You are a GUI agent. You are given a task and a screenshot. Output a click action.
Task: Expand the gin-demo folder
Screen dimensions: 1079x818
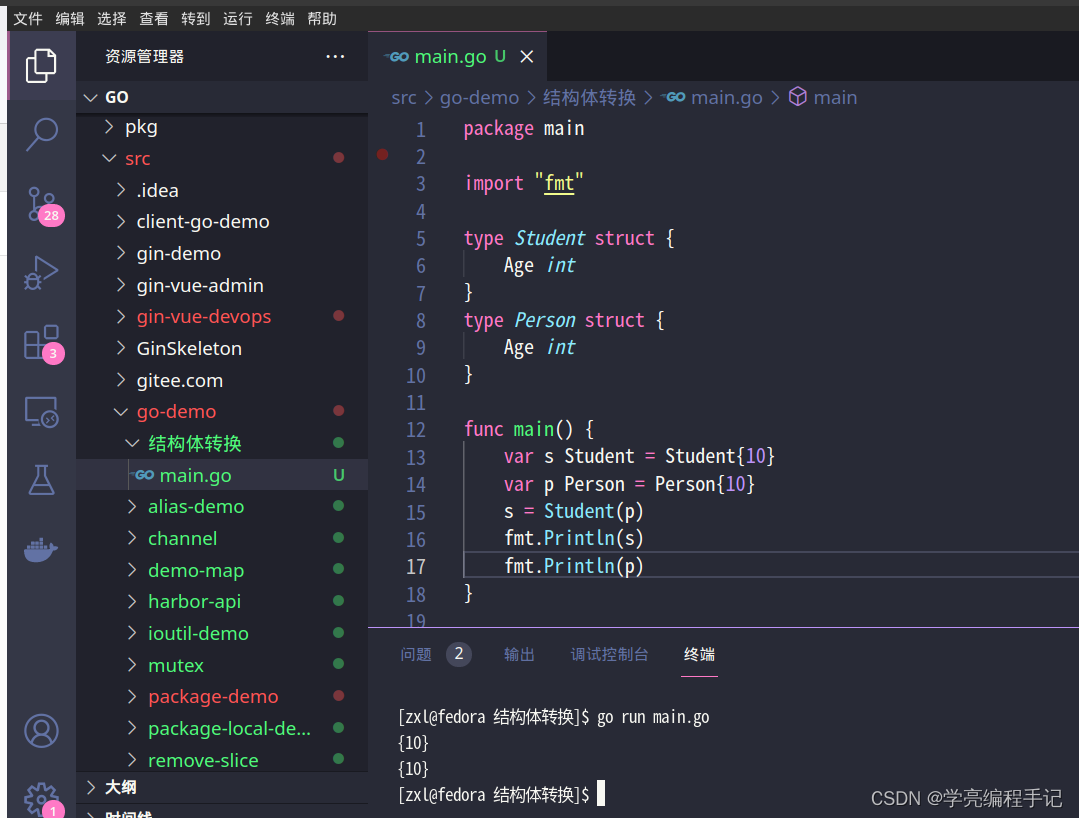121,253
